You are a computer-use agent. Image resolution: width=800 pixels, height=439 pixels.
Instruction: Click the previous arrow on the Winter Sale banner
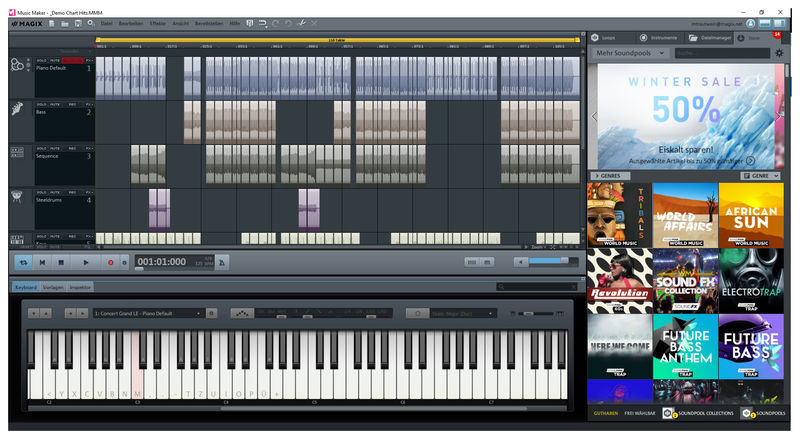click(x=594, y=116)
